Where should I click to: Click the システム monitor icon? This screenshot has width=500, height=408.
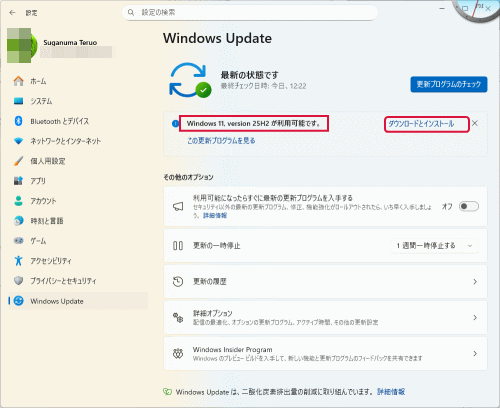pyautogui.click(x=19, y=101)
